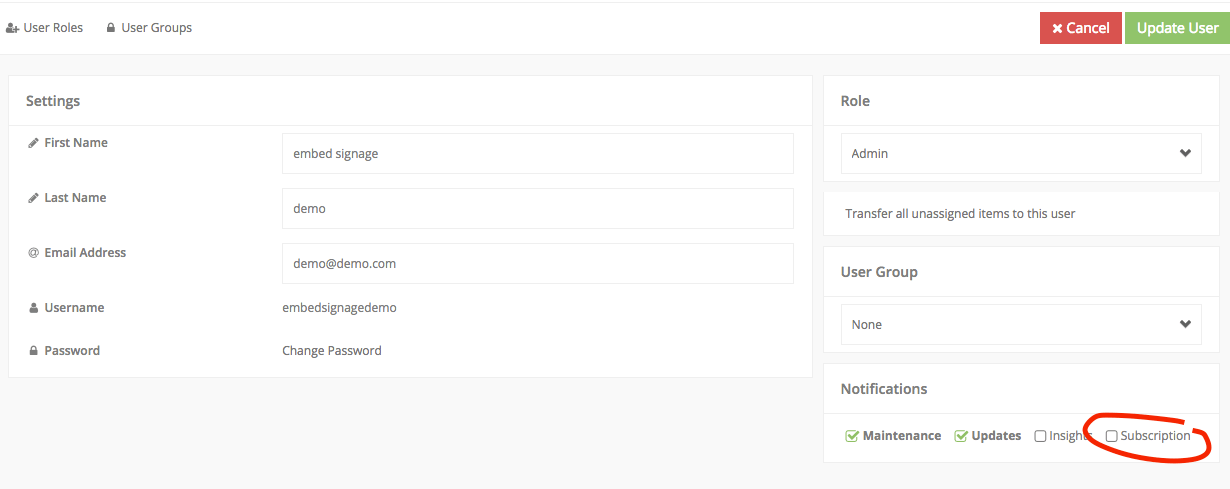
Task: Click the pencil icon beside Last Name
Action: click(33, 198)
